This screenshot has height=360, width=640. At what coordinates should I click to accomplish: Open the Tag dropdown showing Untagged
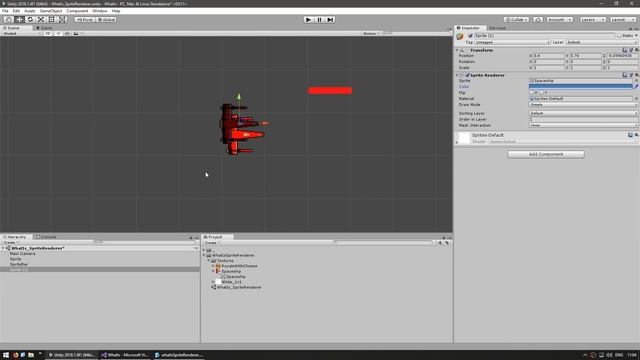point(512,42)
